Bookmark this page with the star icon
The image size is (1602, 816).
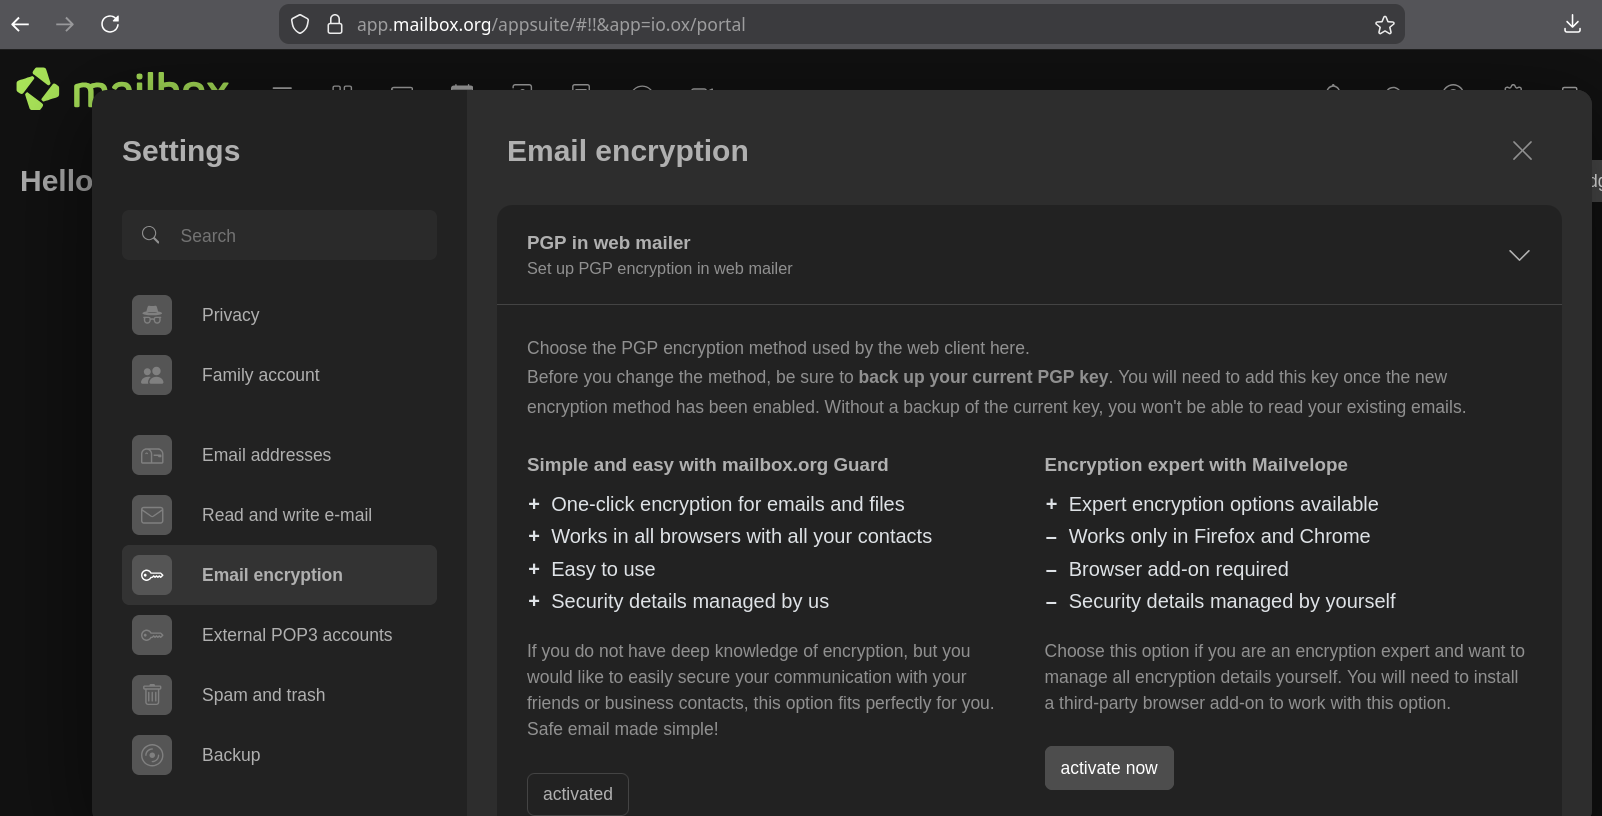click(1384, 25)
